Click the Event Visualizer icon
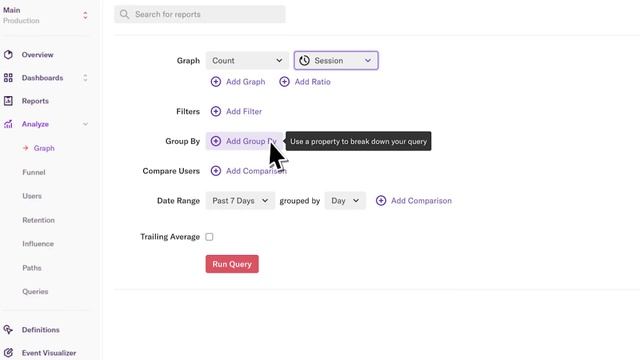Screen dimensions: 640x360 [8, 353]
